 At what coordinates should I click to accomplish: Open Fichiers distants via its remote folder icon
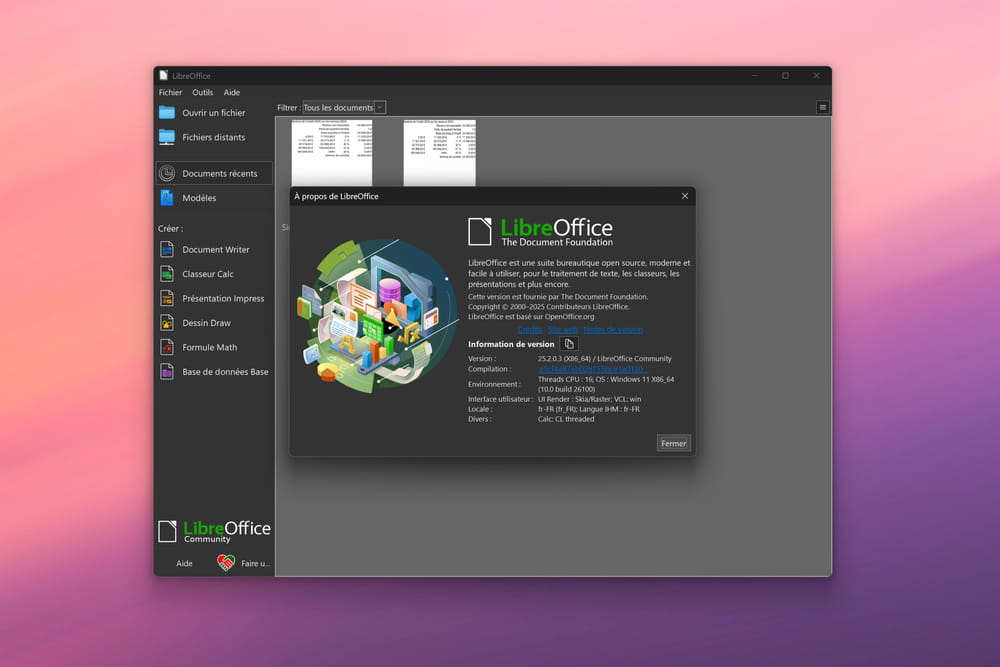pos(167,137)
